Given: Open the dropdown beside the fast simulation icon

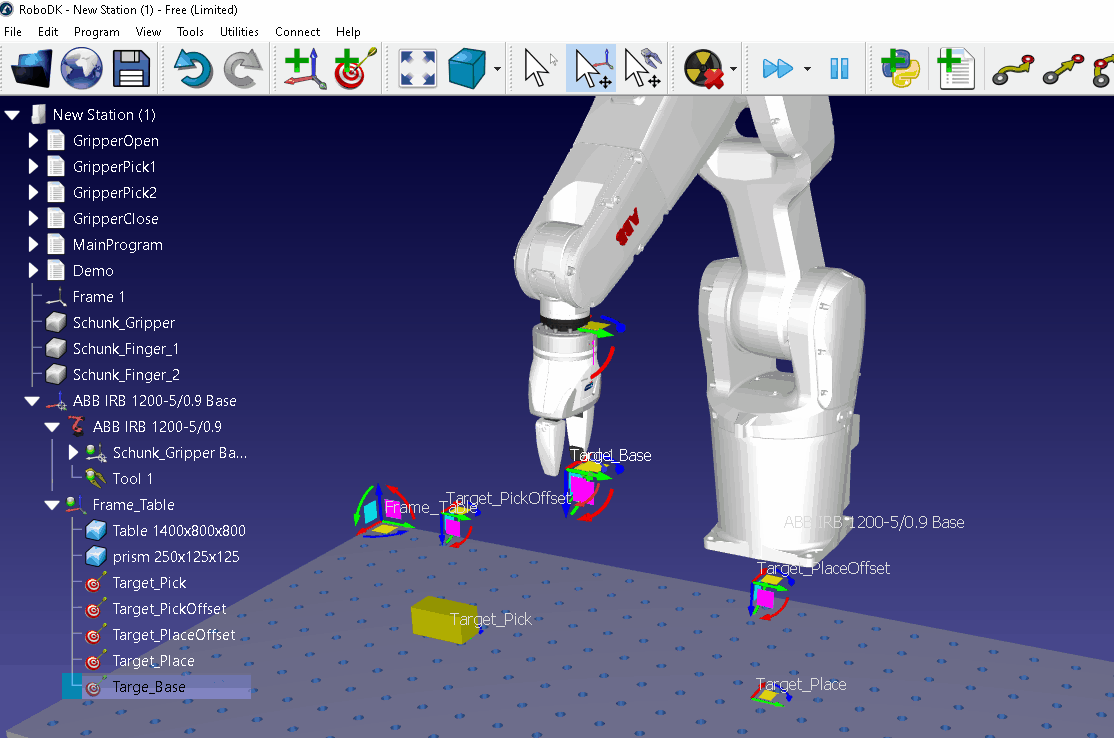Looking at the screenshot, I should (x=807, y=69).
